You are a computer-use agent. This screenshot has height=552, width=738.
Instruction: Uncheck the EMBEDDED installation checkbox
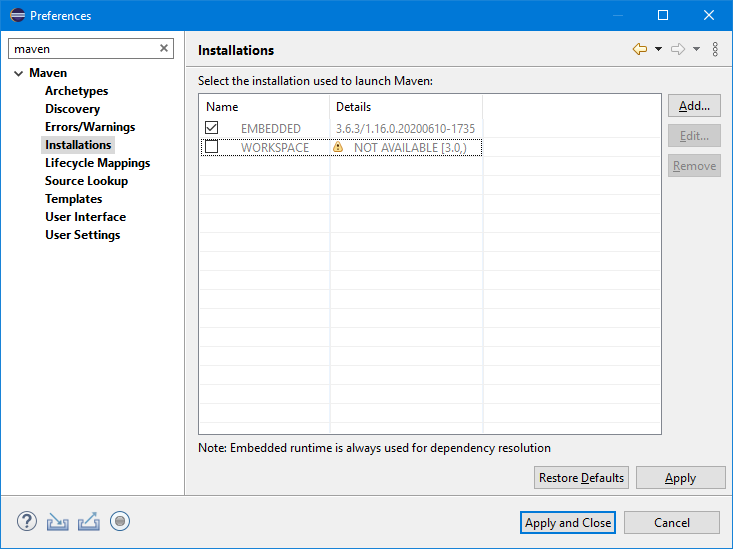(213, 128)
